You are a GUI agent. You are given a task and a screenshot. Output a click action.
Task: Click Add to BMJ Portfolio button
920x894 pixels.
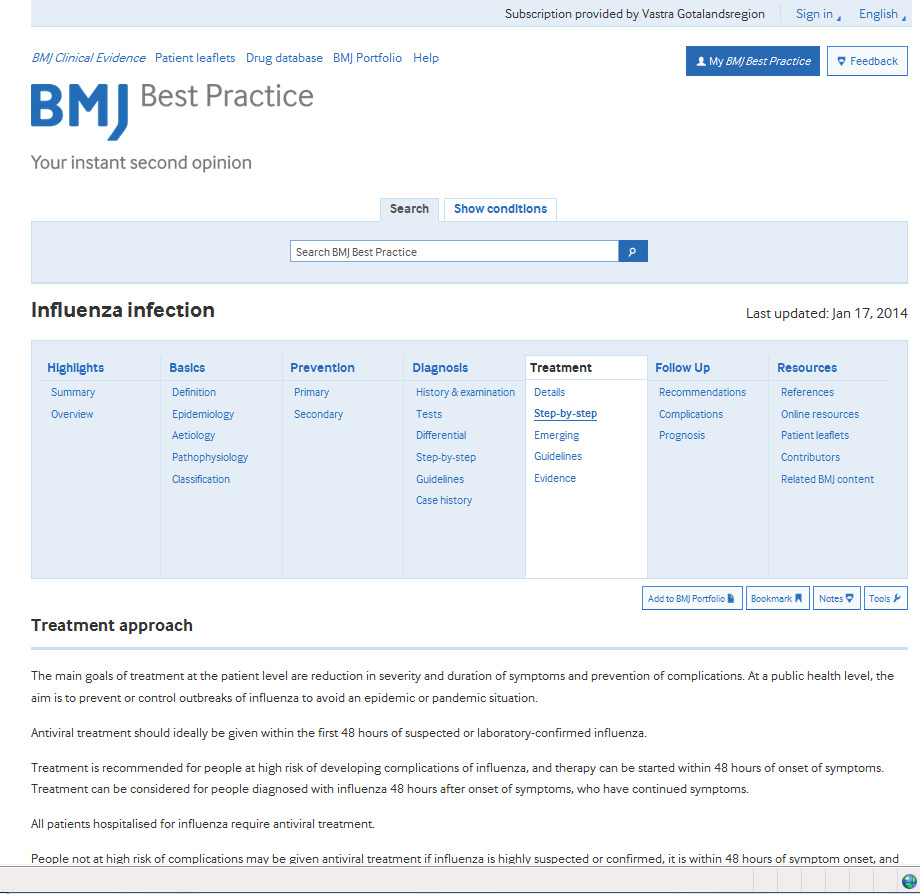(x=692, y=598)
